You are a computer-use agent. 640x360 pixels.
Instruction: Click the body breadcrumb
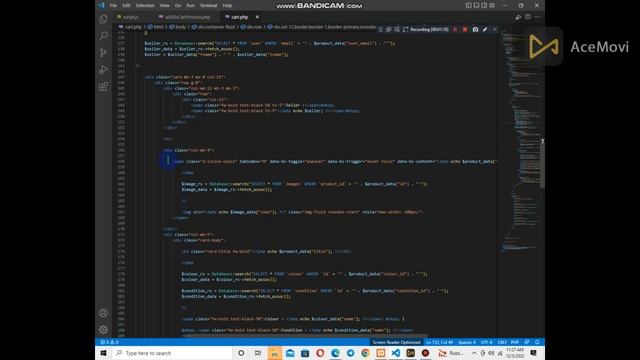180,27
